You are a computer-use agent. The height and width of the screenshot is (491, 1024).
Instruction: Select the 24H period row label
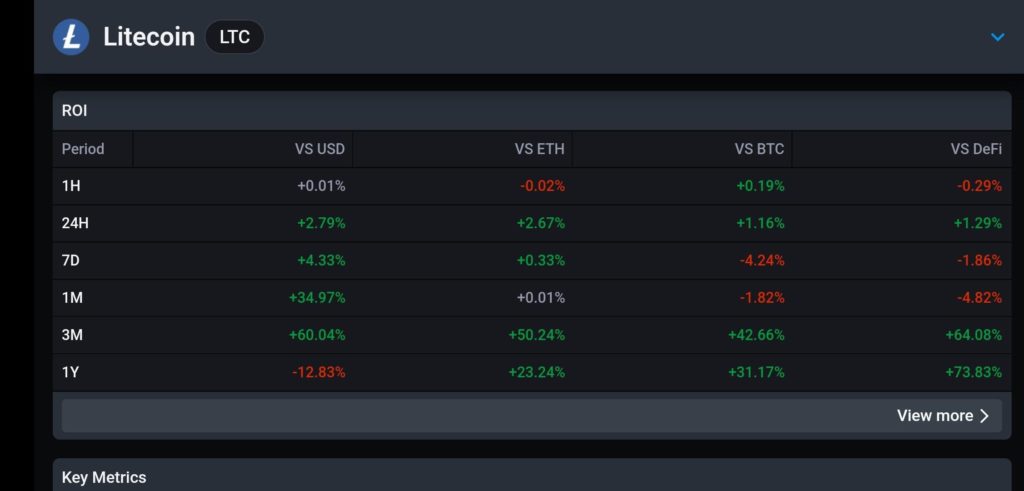[x=75, y=223]
